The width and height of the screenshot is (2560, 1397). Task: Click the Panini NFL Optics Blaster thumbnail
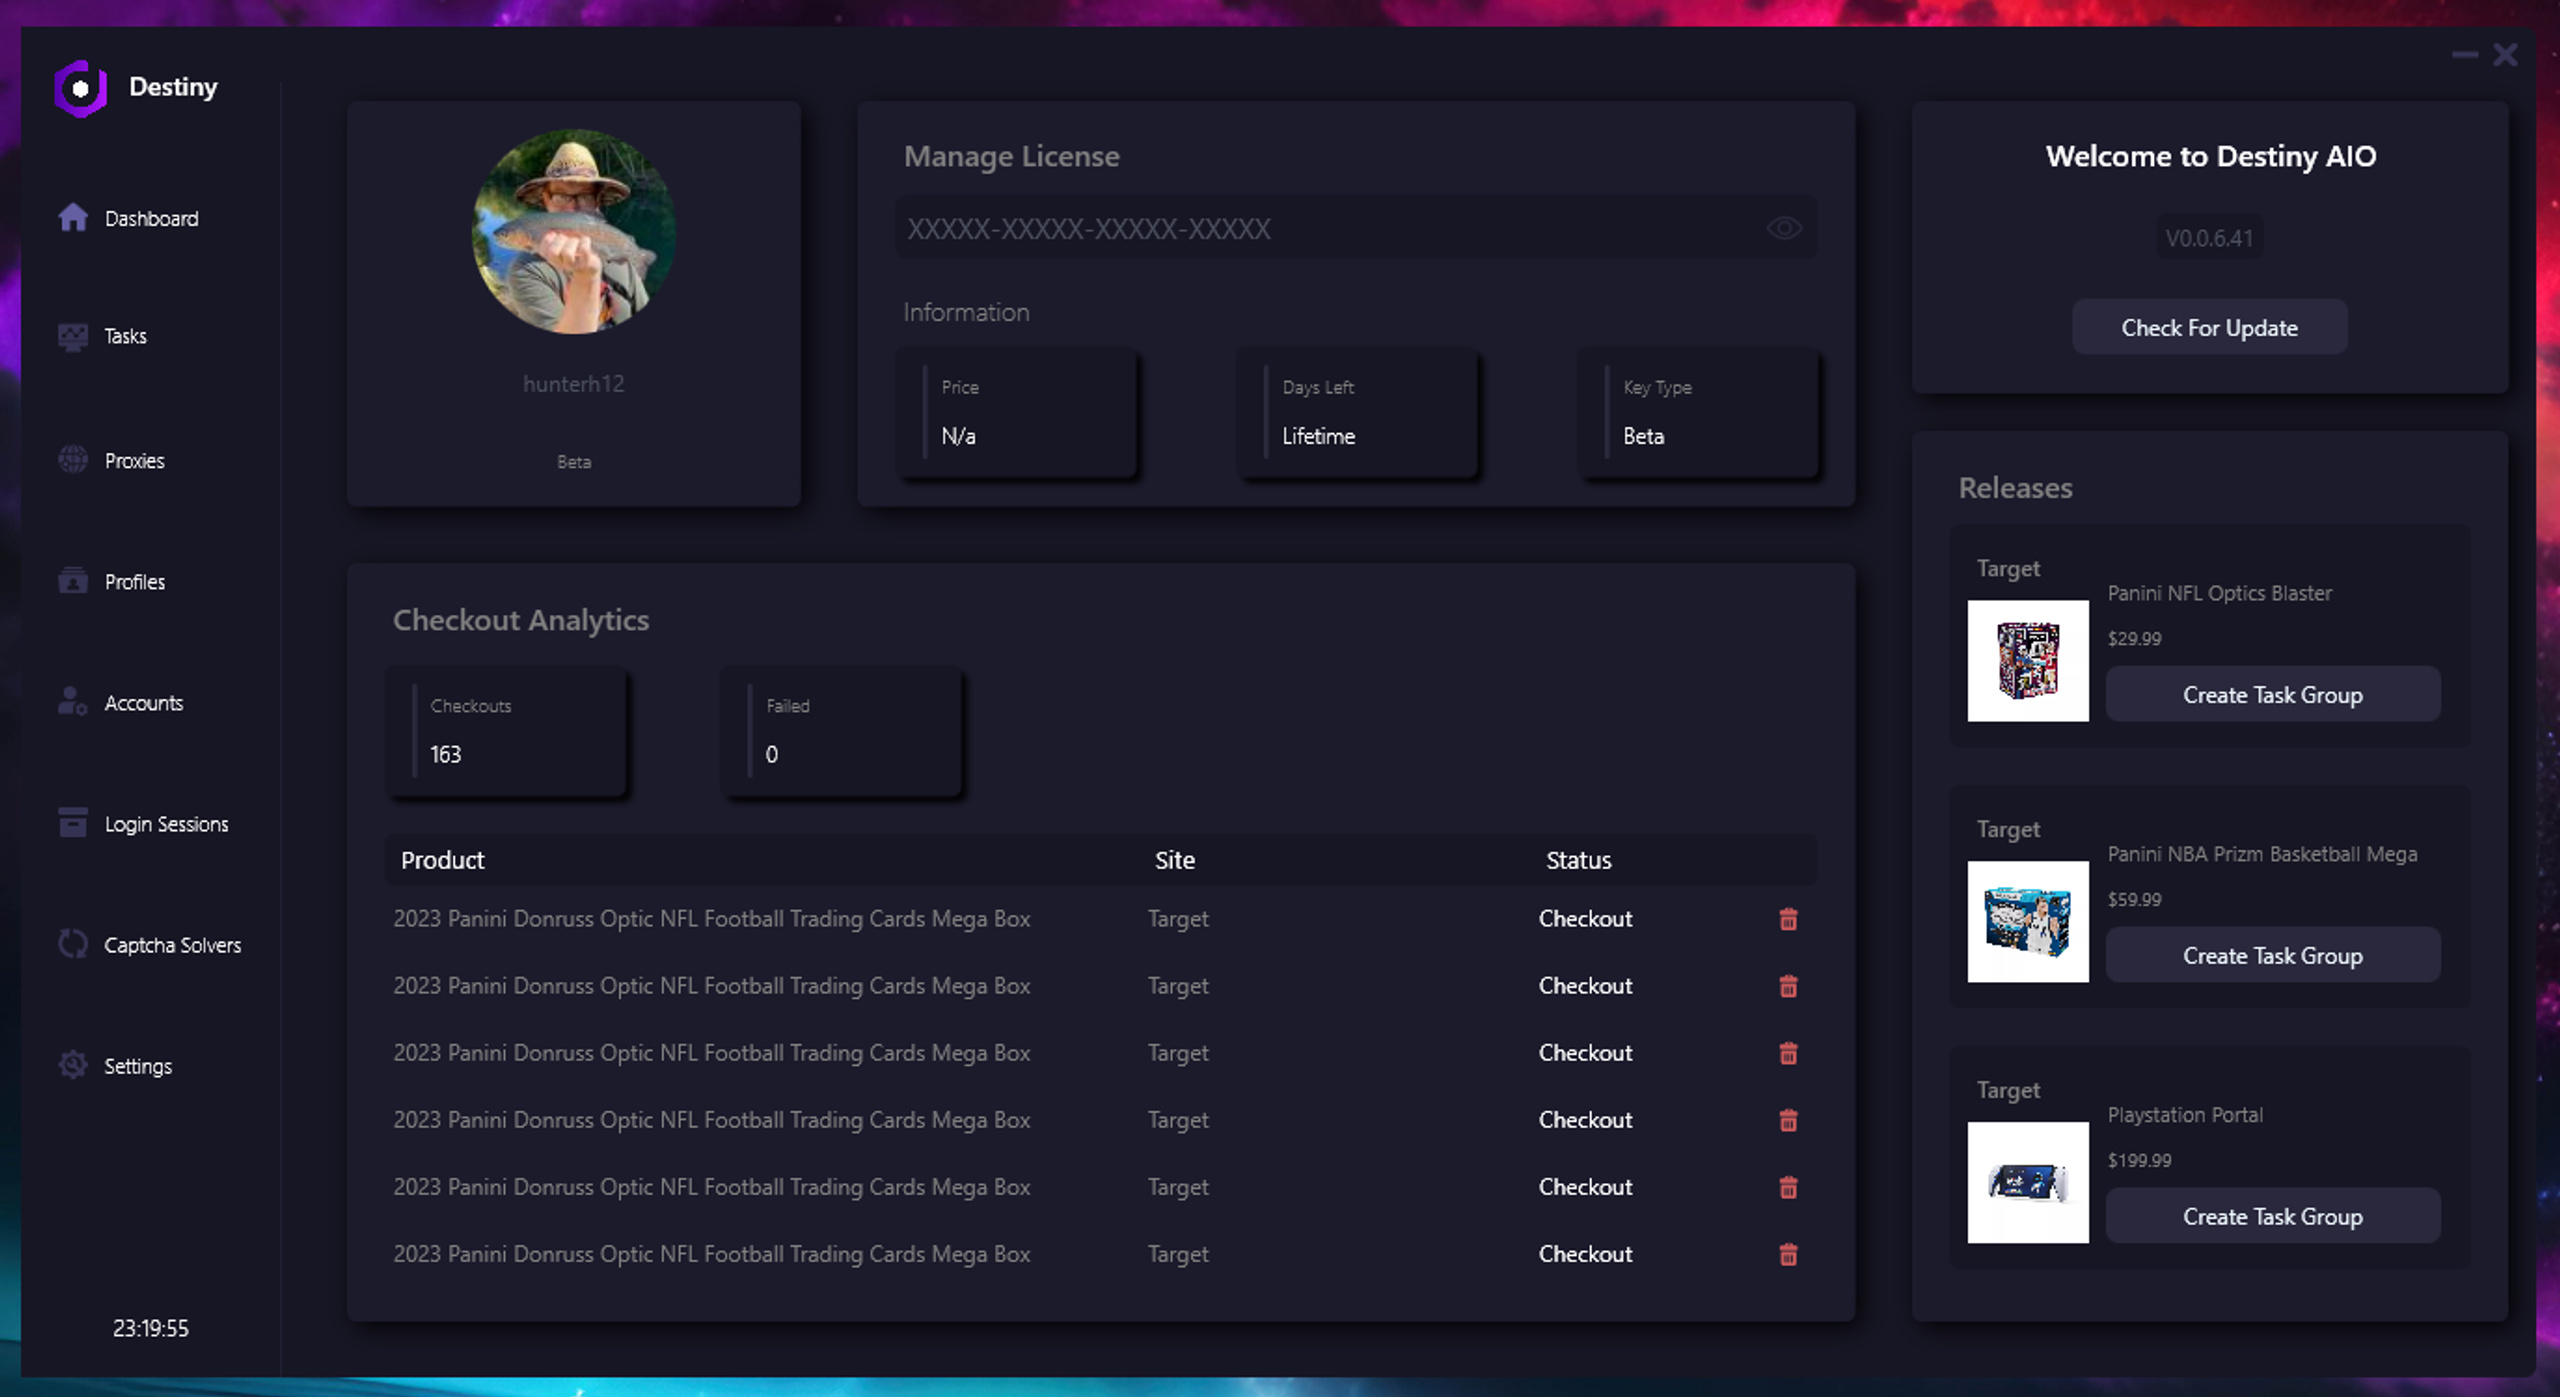click(2027, 660)
